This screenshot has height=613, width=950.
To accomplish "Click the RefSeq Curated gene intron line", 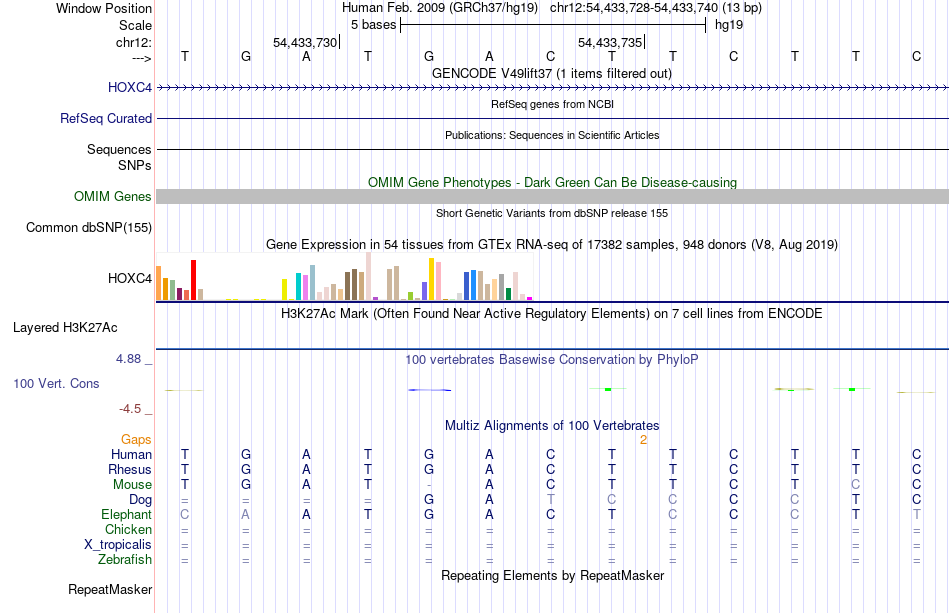I will tap(552, 119).
